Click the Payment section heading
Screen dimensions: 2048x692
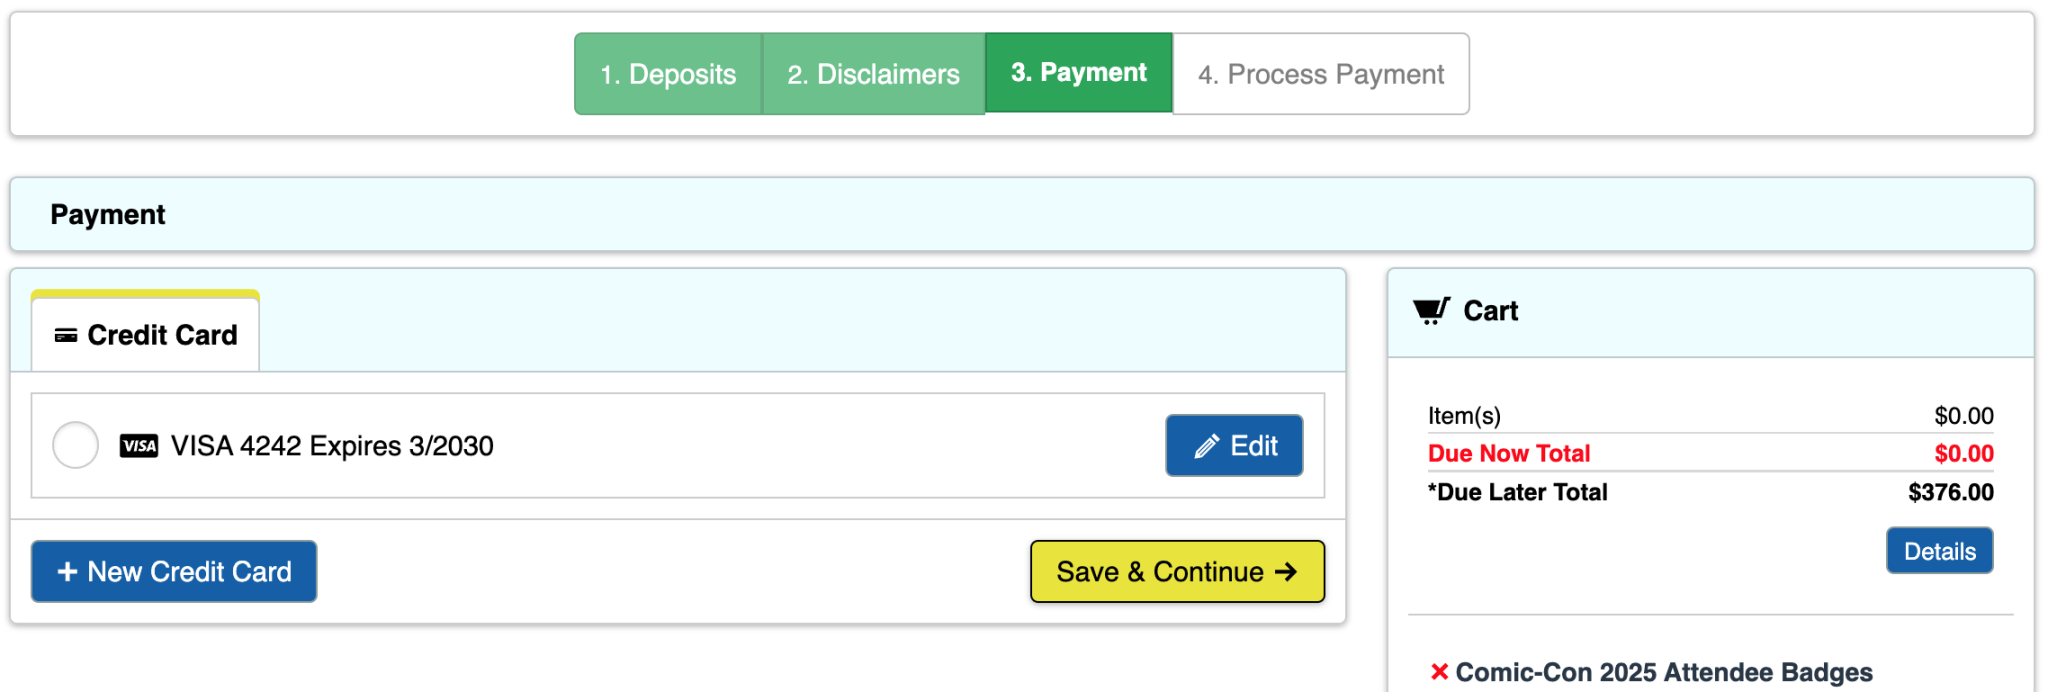108,215
